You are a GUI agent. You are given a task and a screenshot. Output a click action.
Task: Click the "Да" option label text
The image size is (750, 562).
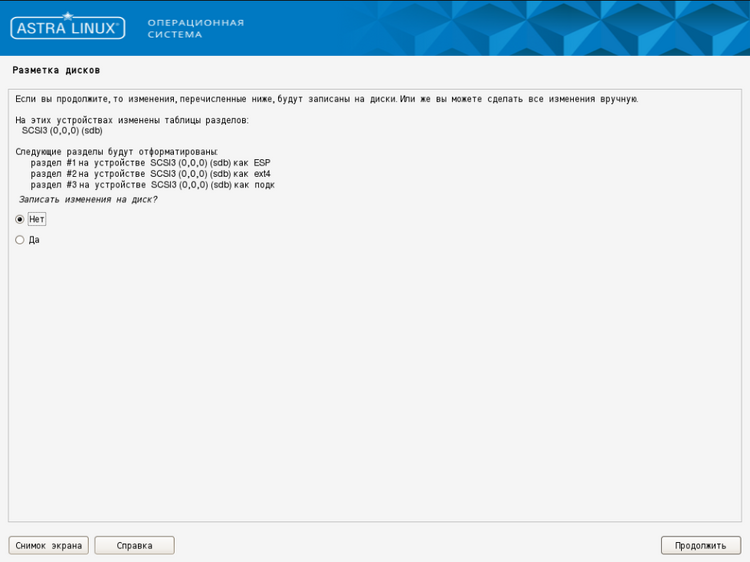pos(34,240)
